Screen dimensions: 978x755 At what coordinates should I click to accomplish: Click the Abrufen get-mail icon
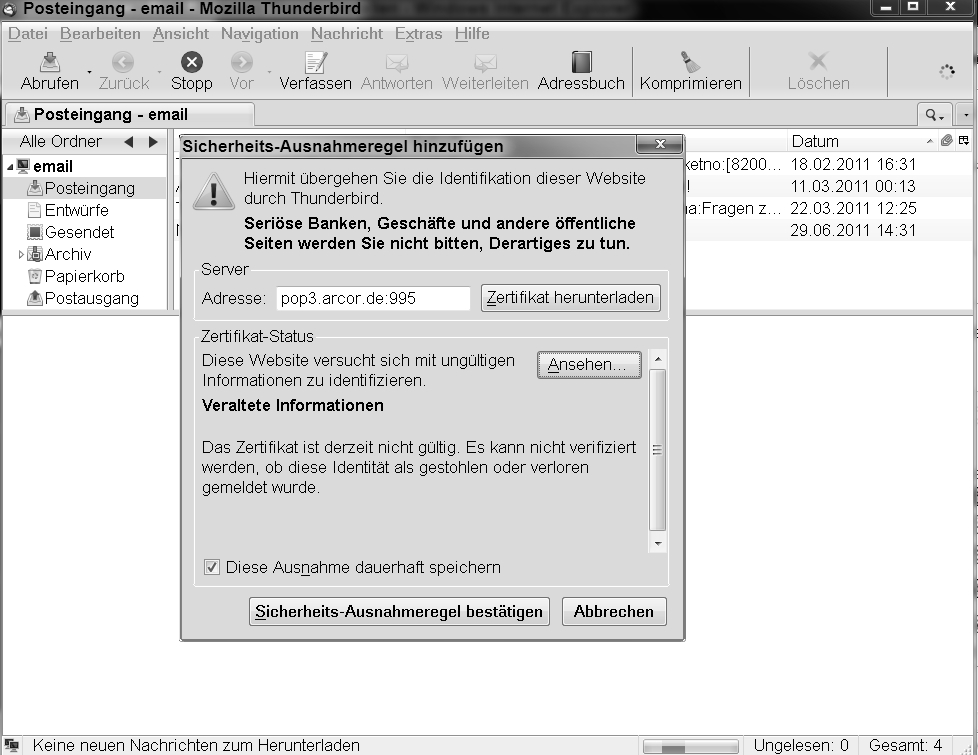(50, 62)
